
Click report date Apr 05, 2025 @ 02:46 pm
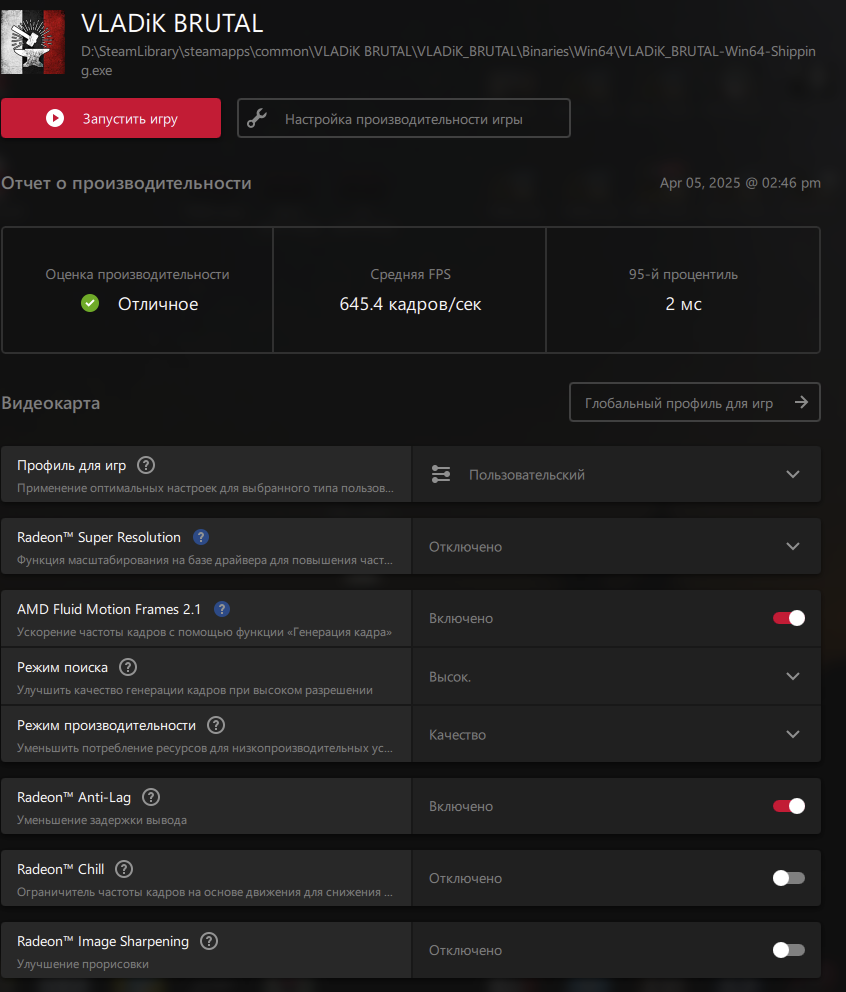pos(740,183)
